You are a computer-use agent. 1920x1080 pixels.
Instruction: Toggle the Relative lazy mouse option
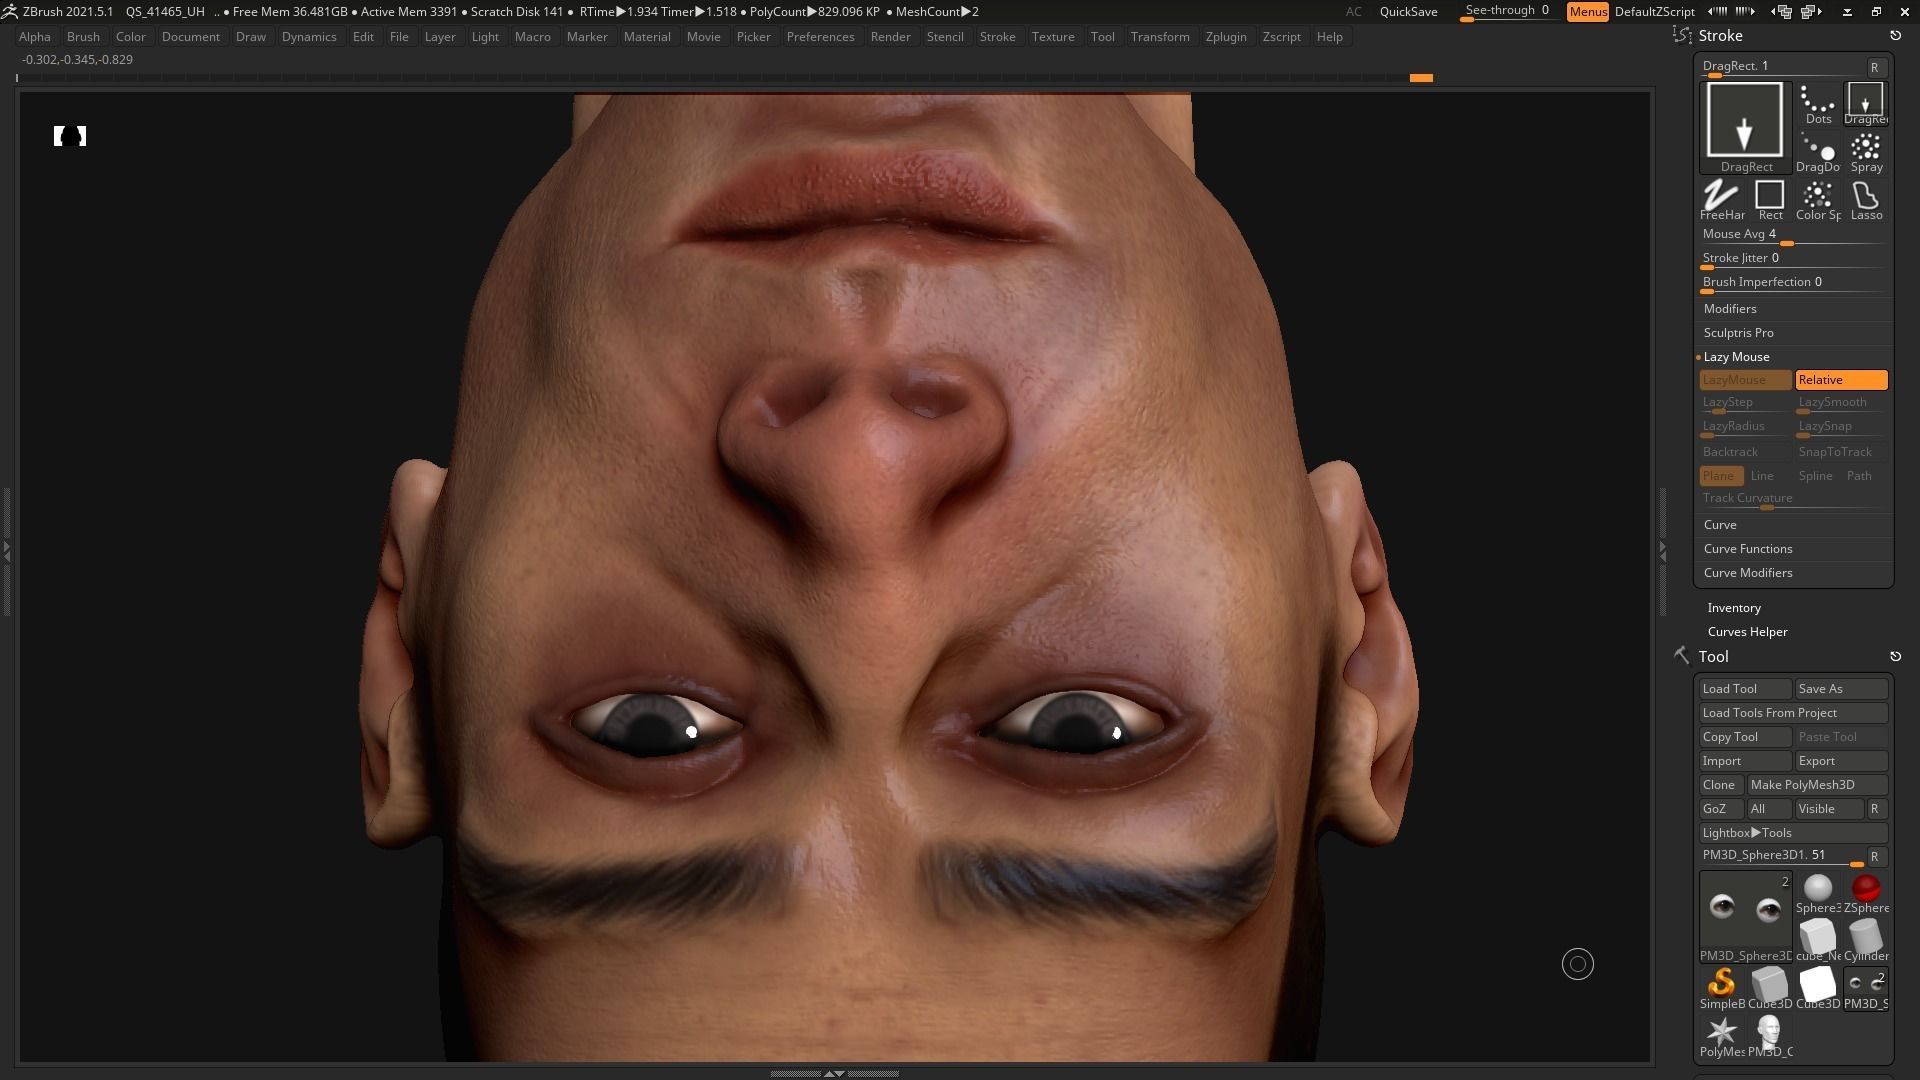point(1841,380)
